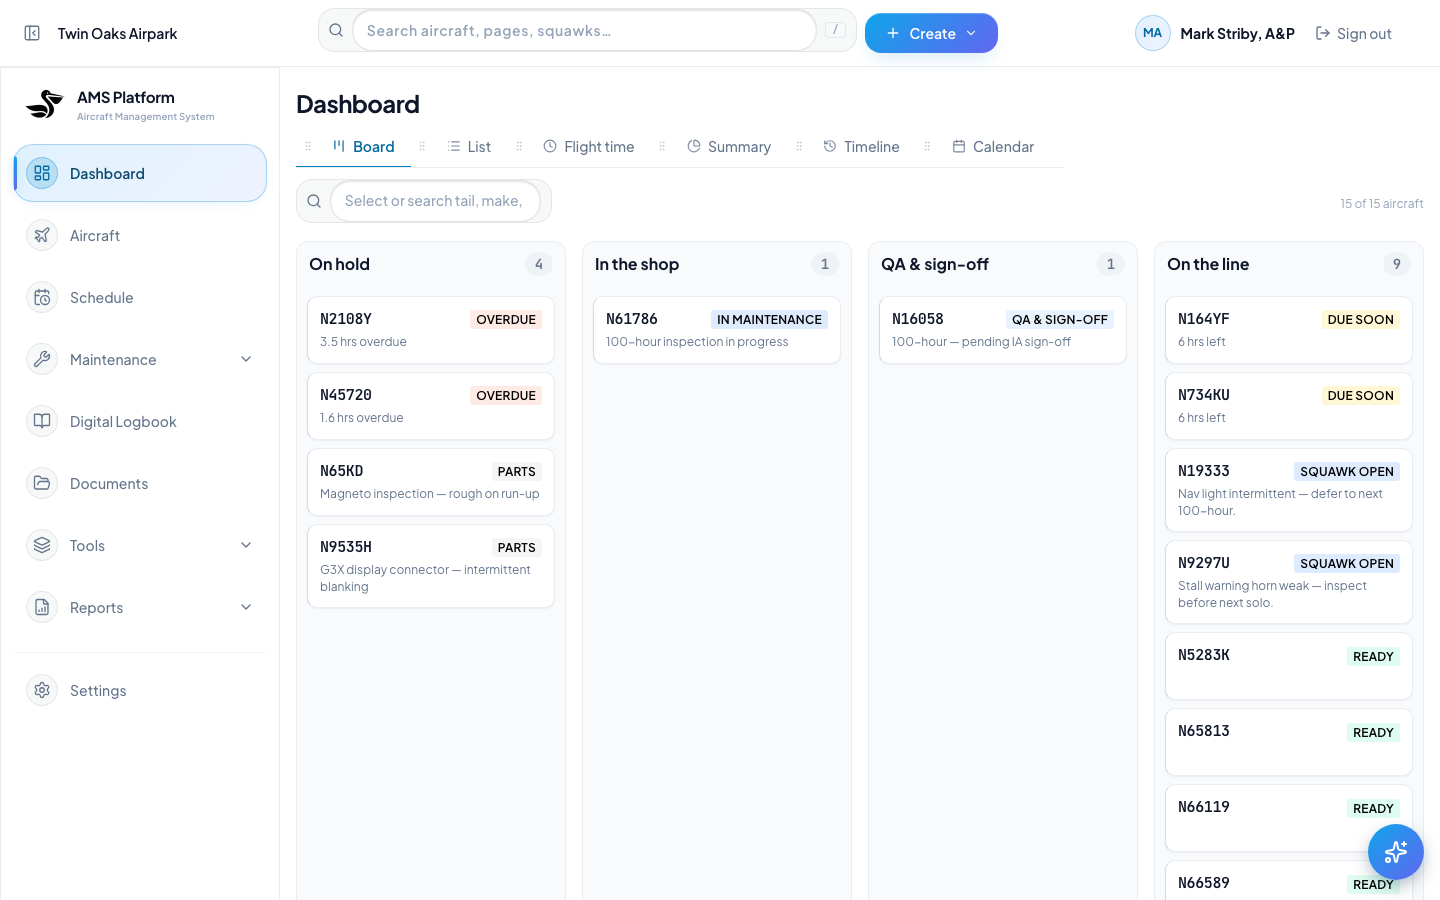Click the AMS Platform bird logo
Viewport: 1440px width, 900px height.
click(x=45, y=104)
